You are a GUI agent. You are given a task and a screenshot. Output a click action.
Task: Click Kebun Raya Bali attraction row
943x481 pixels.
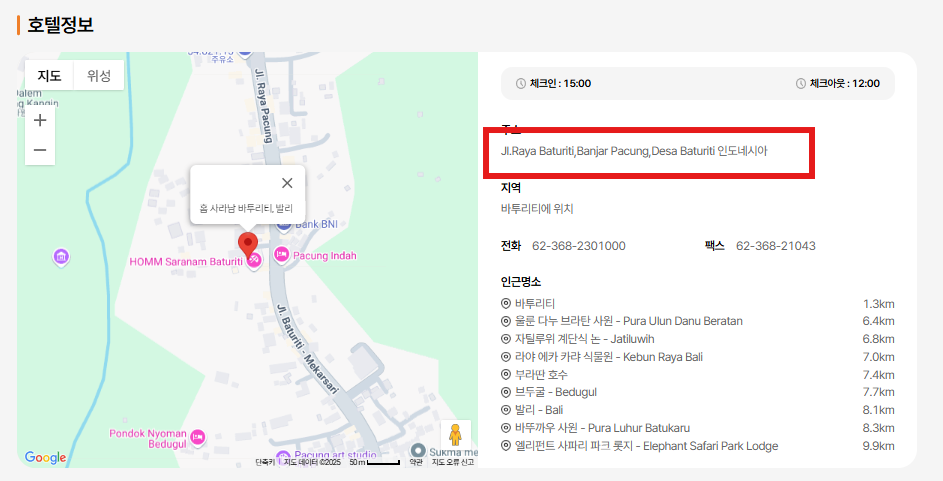tap(698, 357)
